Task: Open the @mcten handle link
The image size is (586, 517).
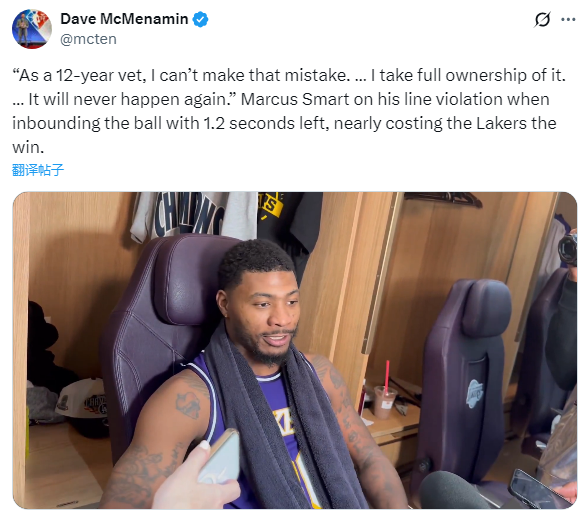Action: 88,39
